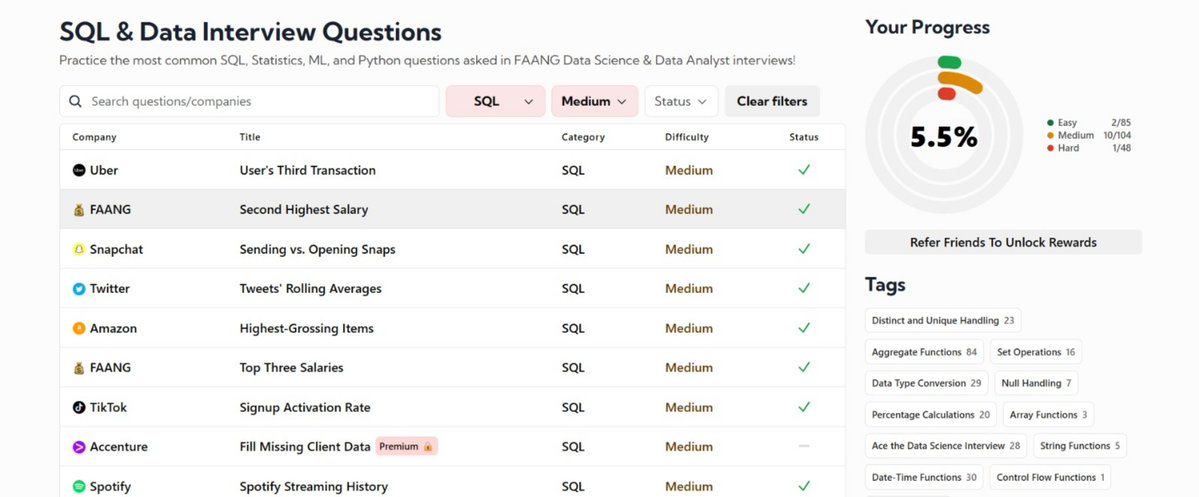The width and height of the screenshot is (1199, 497).
Task: Click the Premium lock badge on Accenture row
Action: (406, 447)
